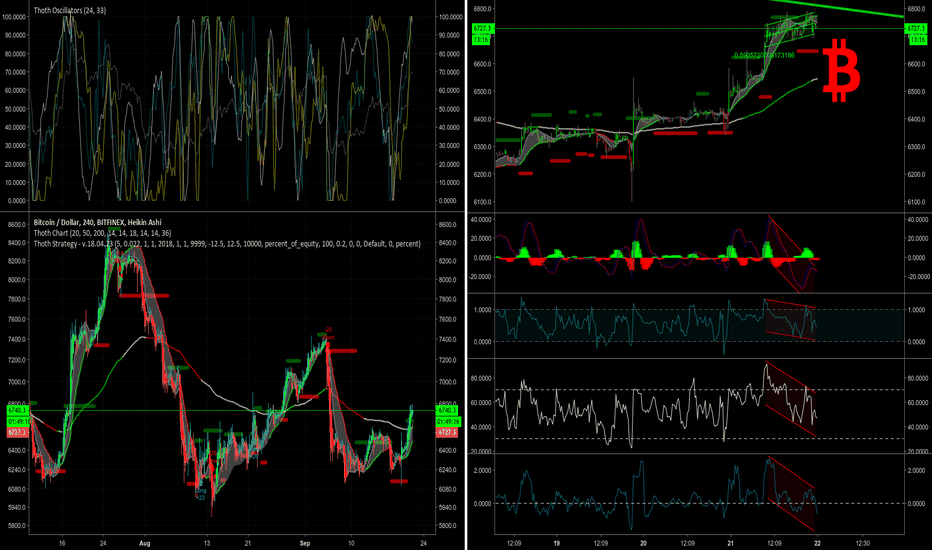Click the Long +23 strategy entry label
This screenshot has height=550, width=932.
point(201,494)
